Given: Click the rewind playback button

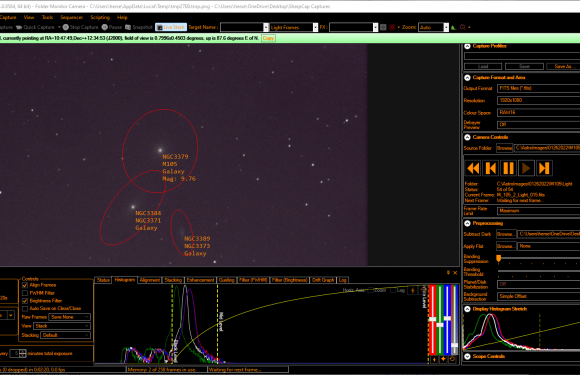Looking at the screenshot, I should [473, 168].
